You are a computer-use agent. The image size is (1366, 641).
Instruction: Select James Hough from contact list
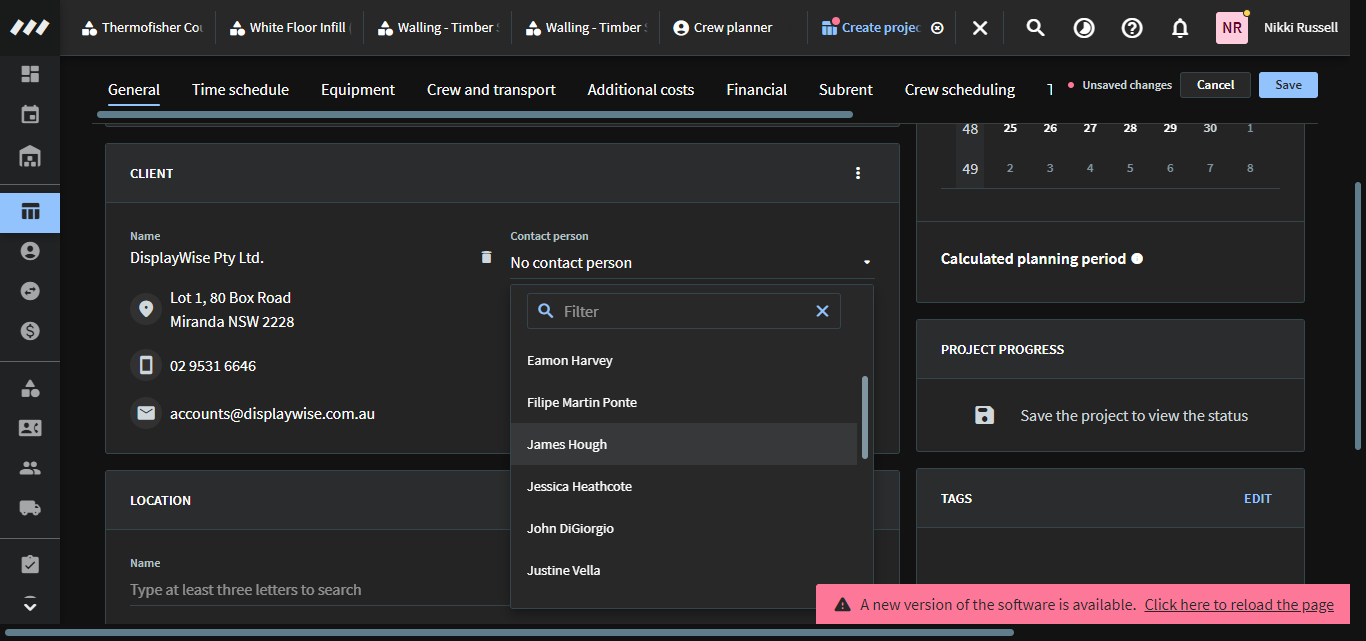tap(567, 444)
